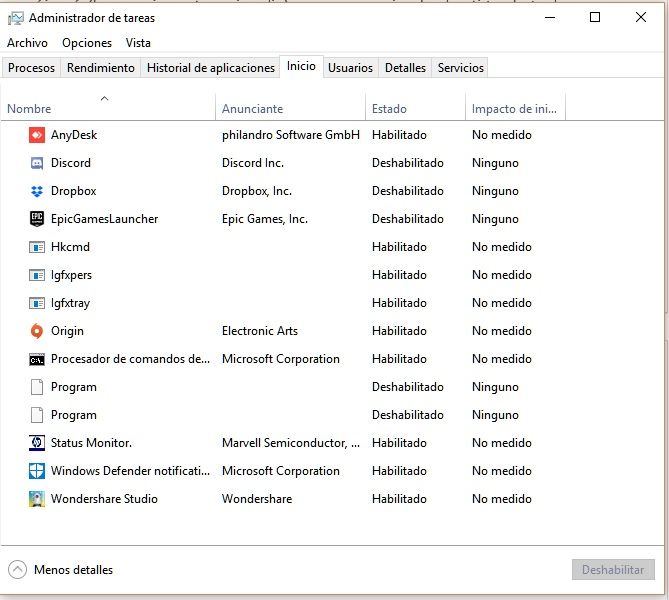The width and height of the screenshot is (669, 600).
Task: Sort by Impacto de inicio column
Action: (x=514, y=109)
